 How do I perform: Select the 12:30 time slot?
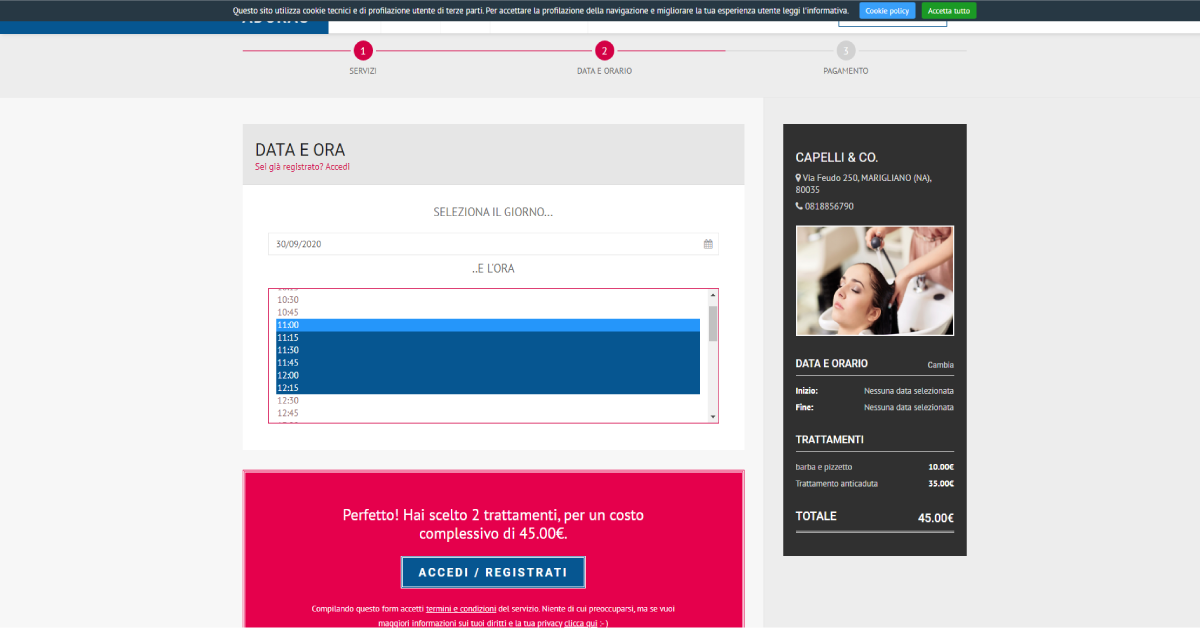pyautogui.click(x=488, y=400)
